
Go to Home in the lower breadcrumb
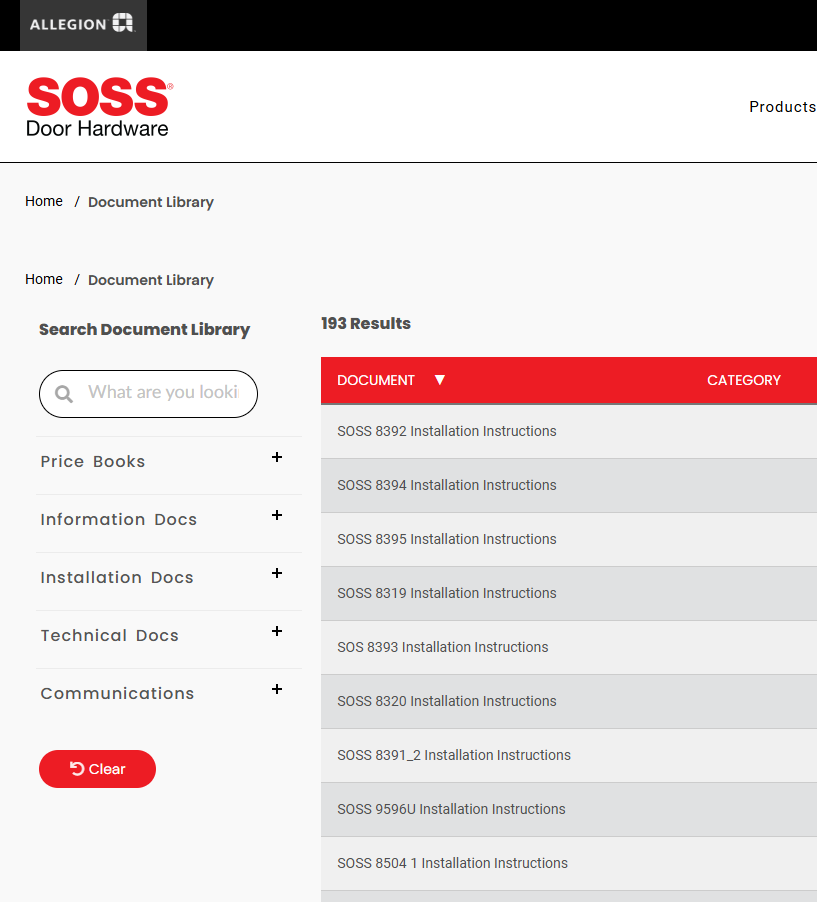tap(44, 279)
